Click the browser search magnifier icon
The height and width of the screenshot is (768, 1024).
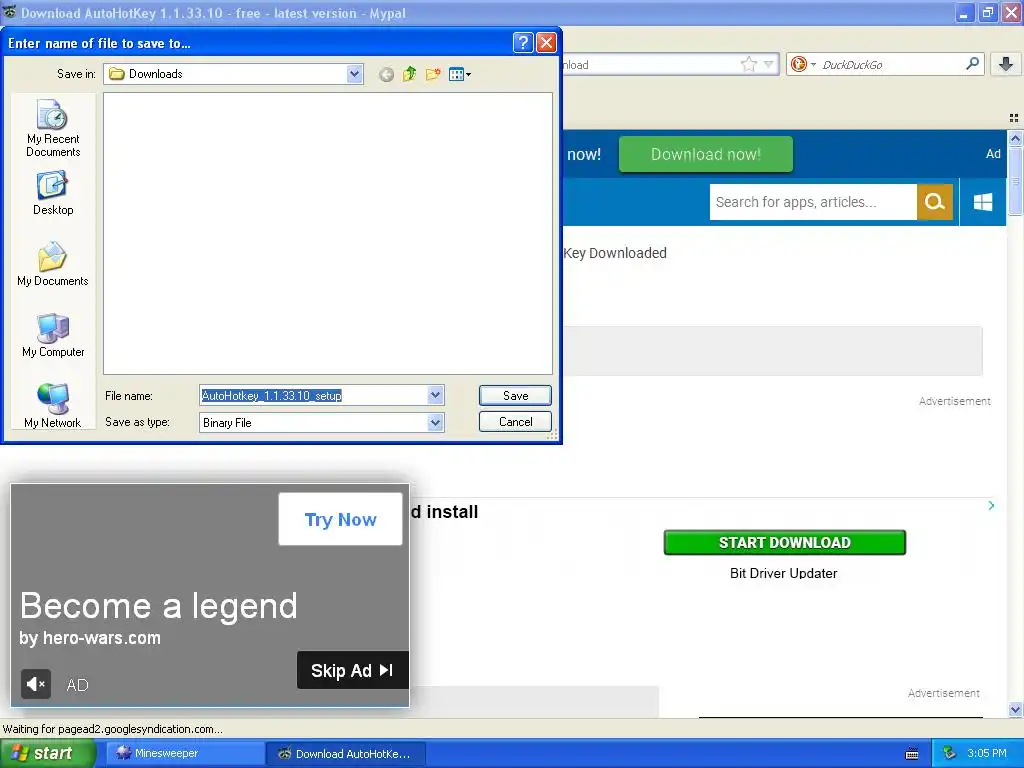(972, 63)
